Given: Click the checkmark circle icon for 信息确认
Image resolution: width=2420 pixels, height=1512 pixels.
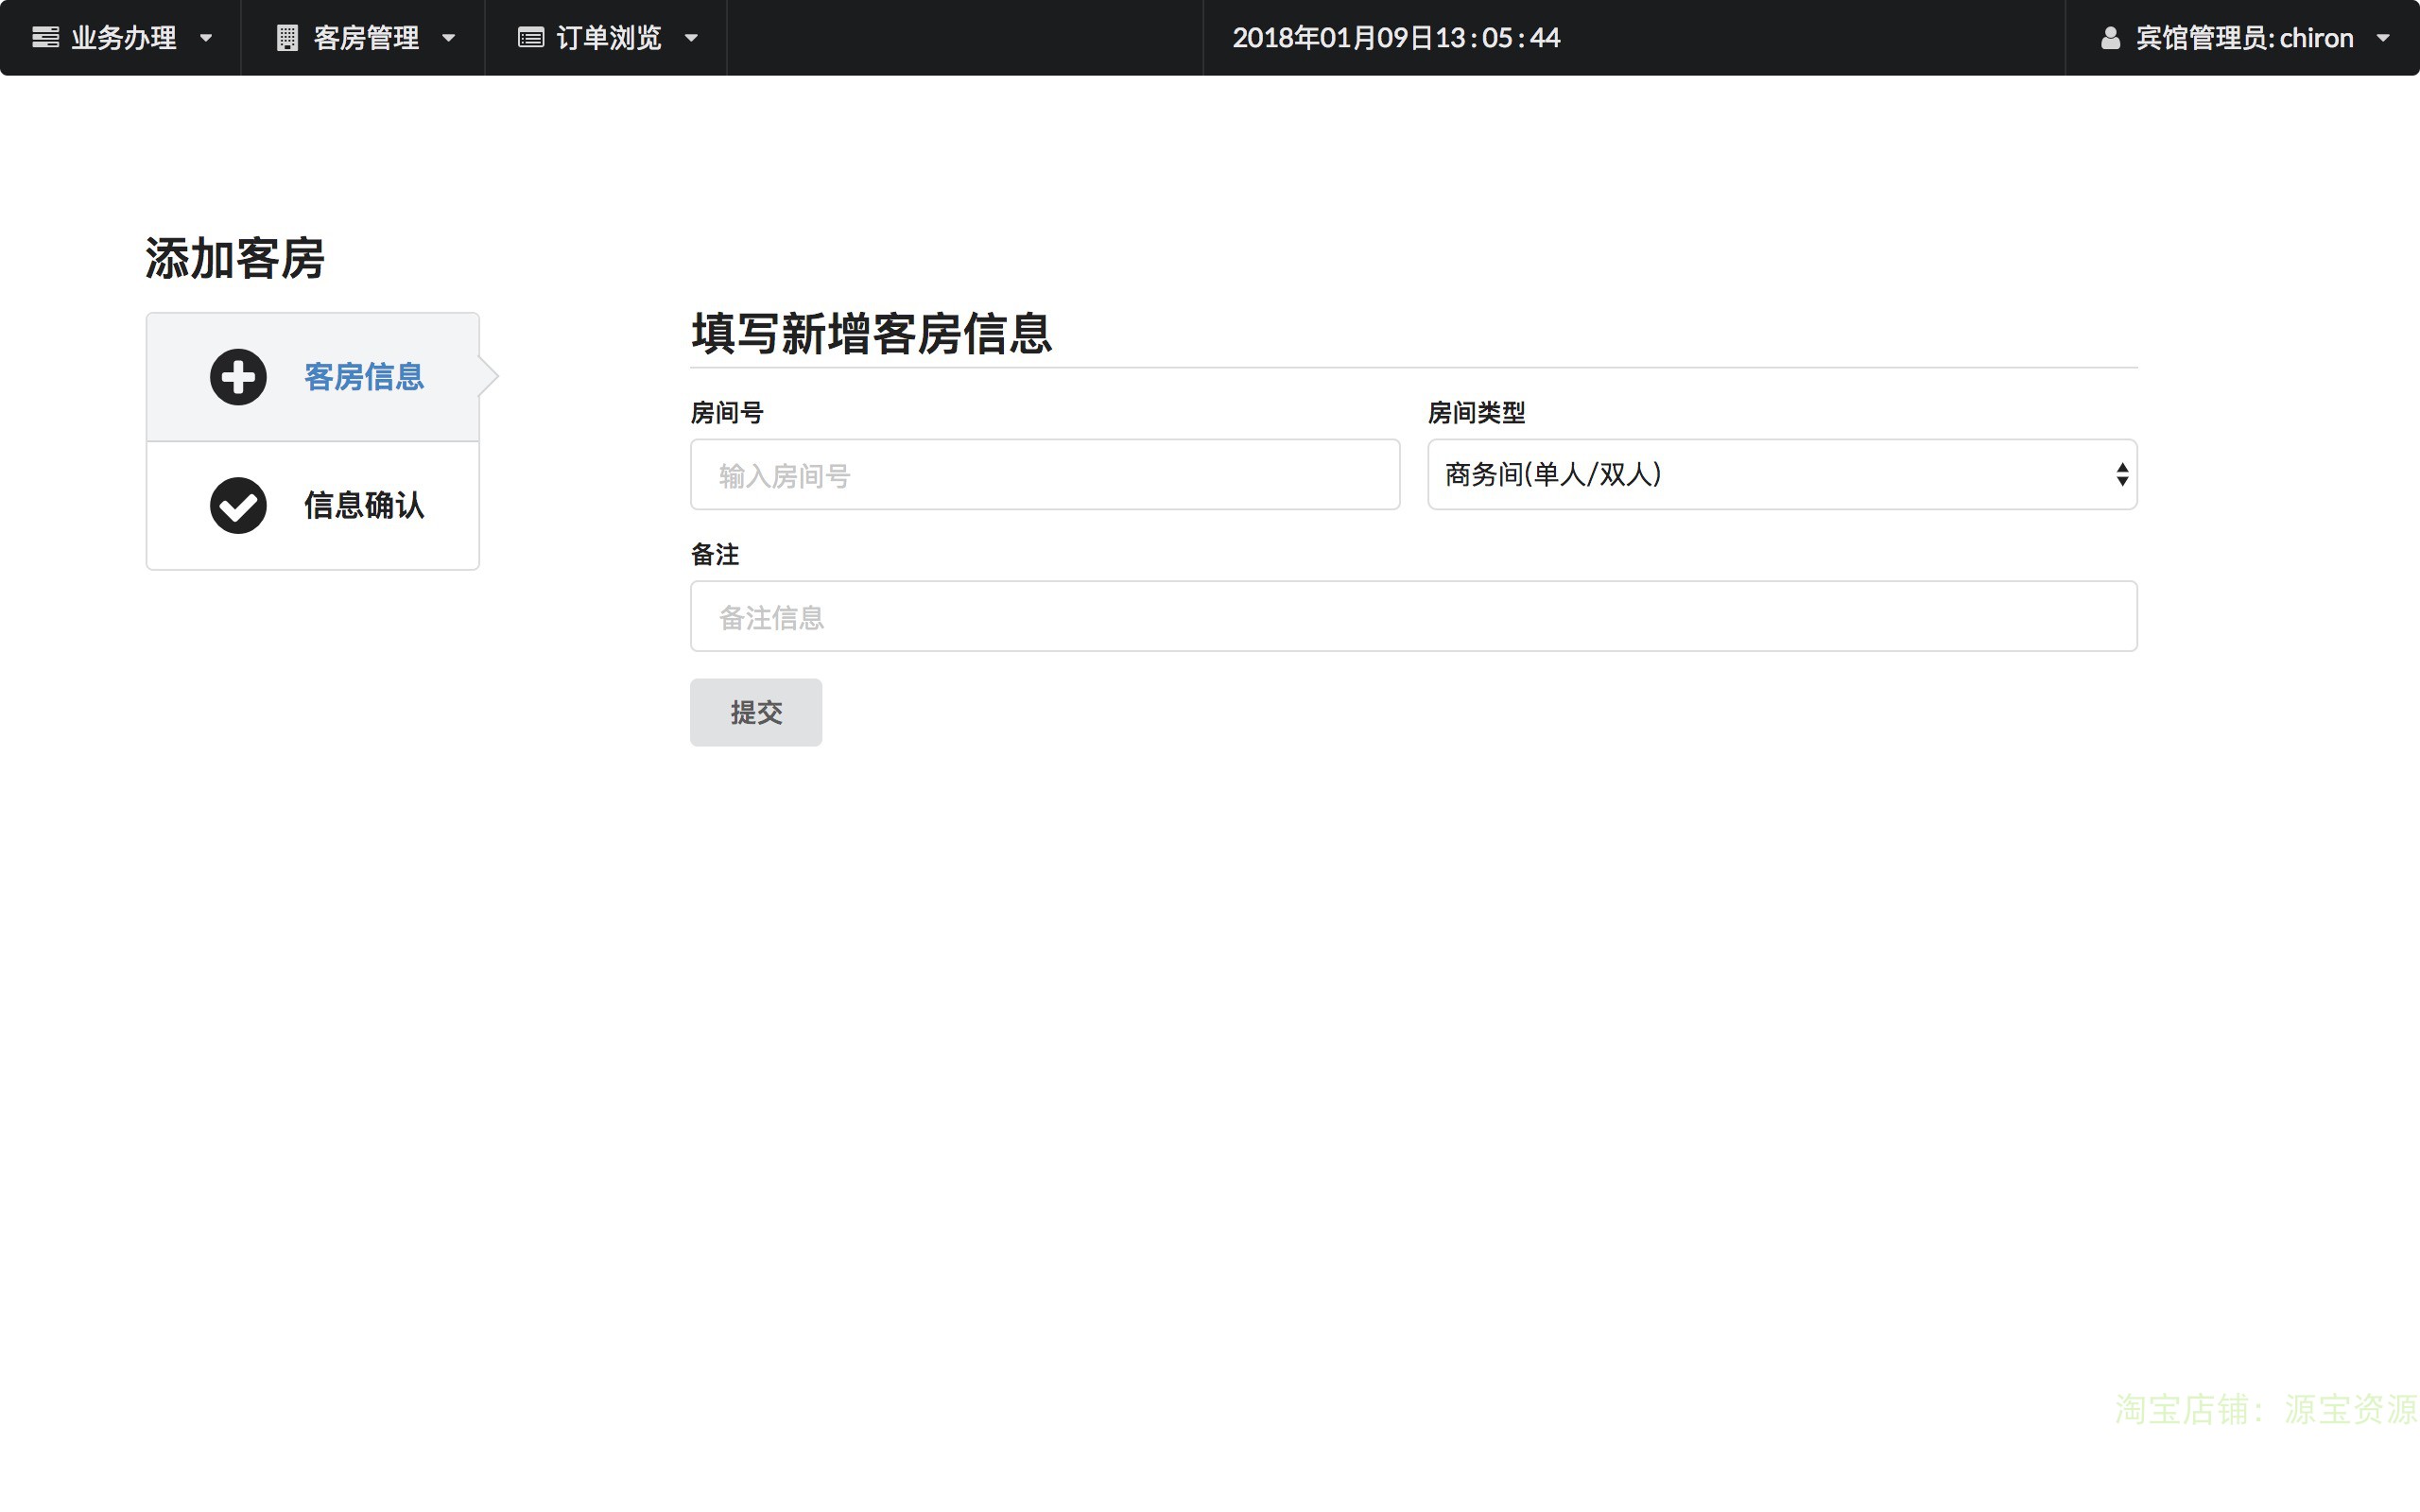Looking at the screenshot, I should click(238, 505).
